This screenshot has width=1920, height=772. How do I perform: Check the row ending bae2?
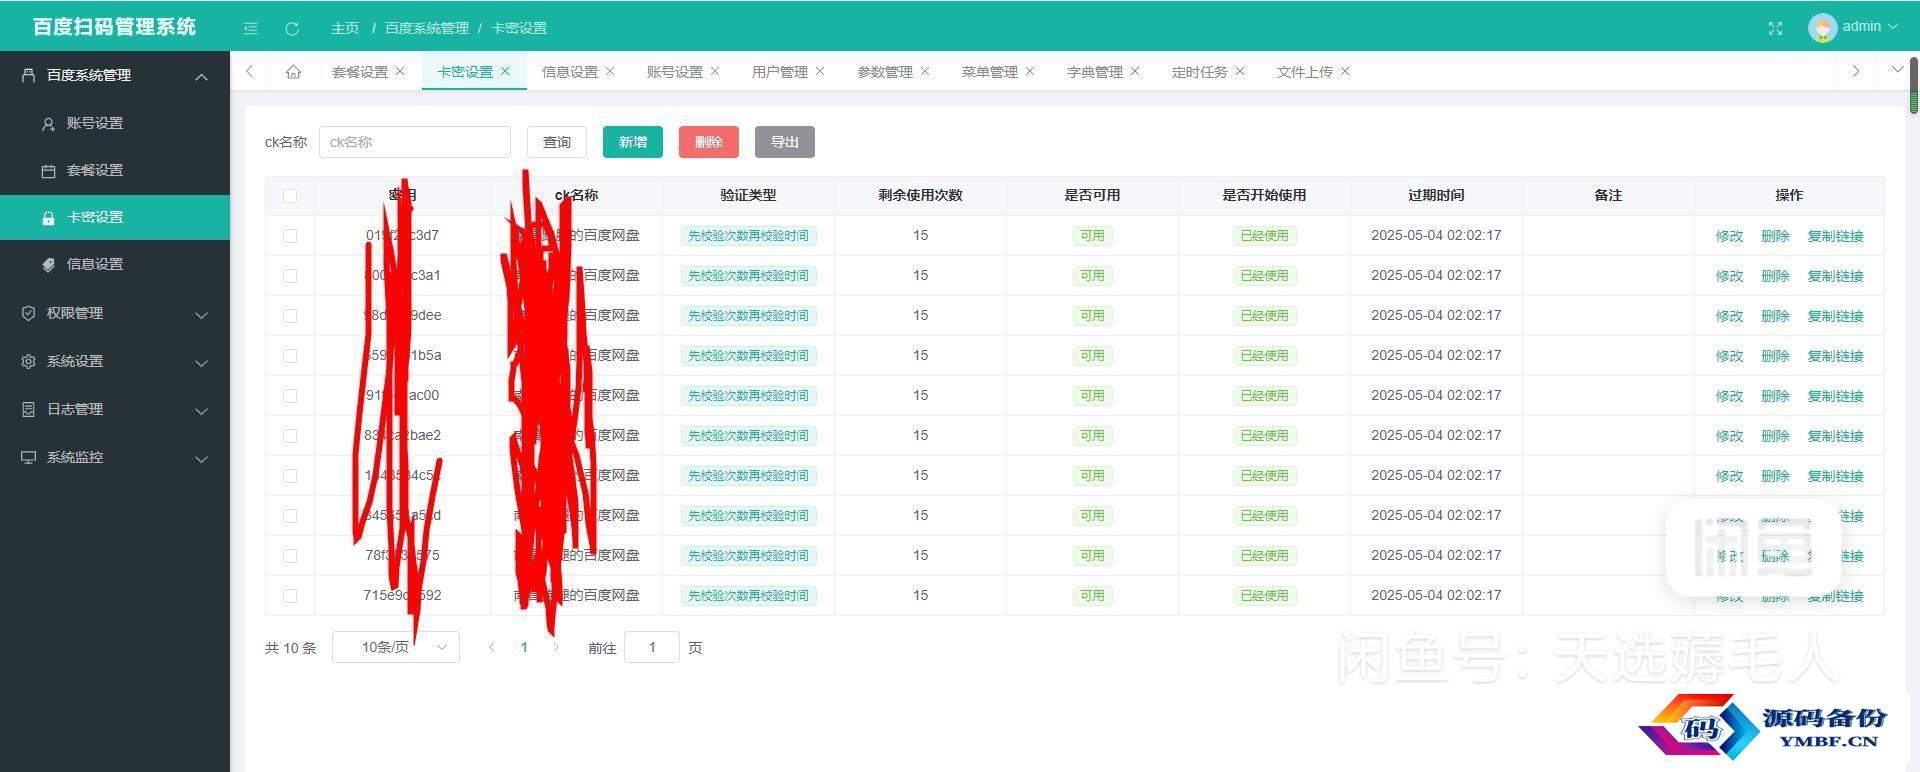tap(290, 436)
